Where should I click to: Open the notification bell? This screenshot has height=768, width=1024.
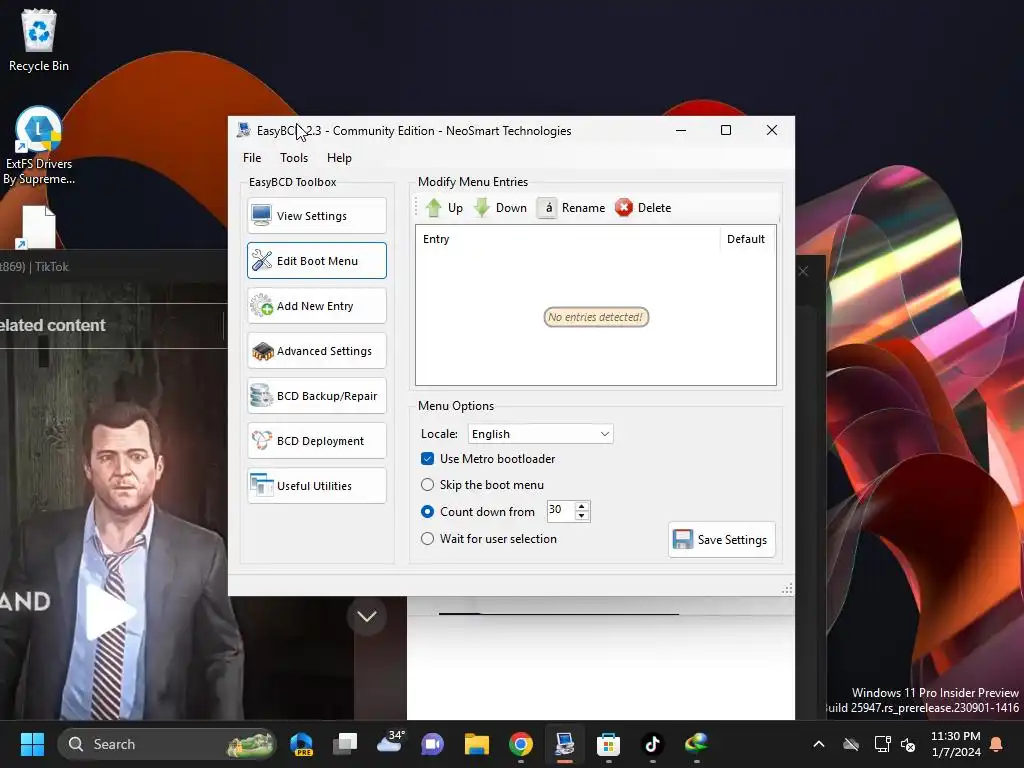[997, 744]
